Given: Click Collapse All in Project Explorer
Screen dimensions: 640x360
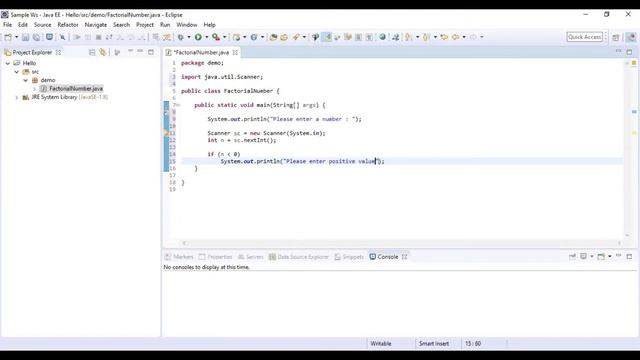Looking at the screenshot, I should click(92, 52).
